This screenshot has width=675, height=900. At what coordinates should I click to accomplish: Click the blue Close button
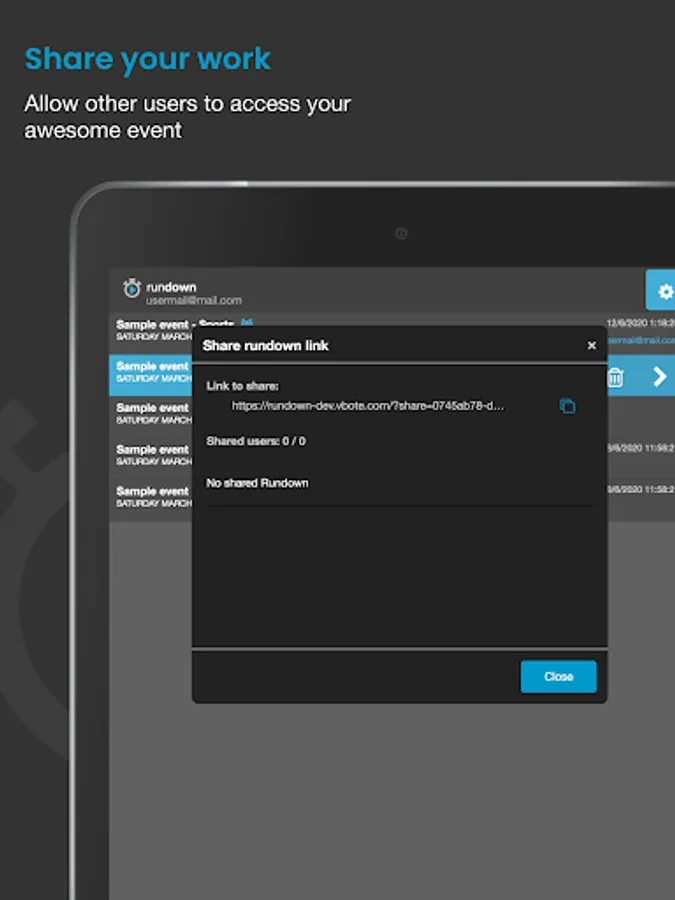tap(558, 677)
